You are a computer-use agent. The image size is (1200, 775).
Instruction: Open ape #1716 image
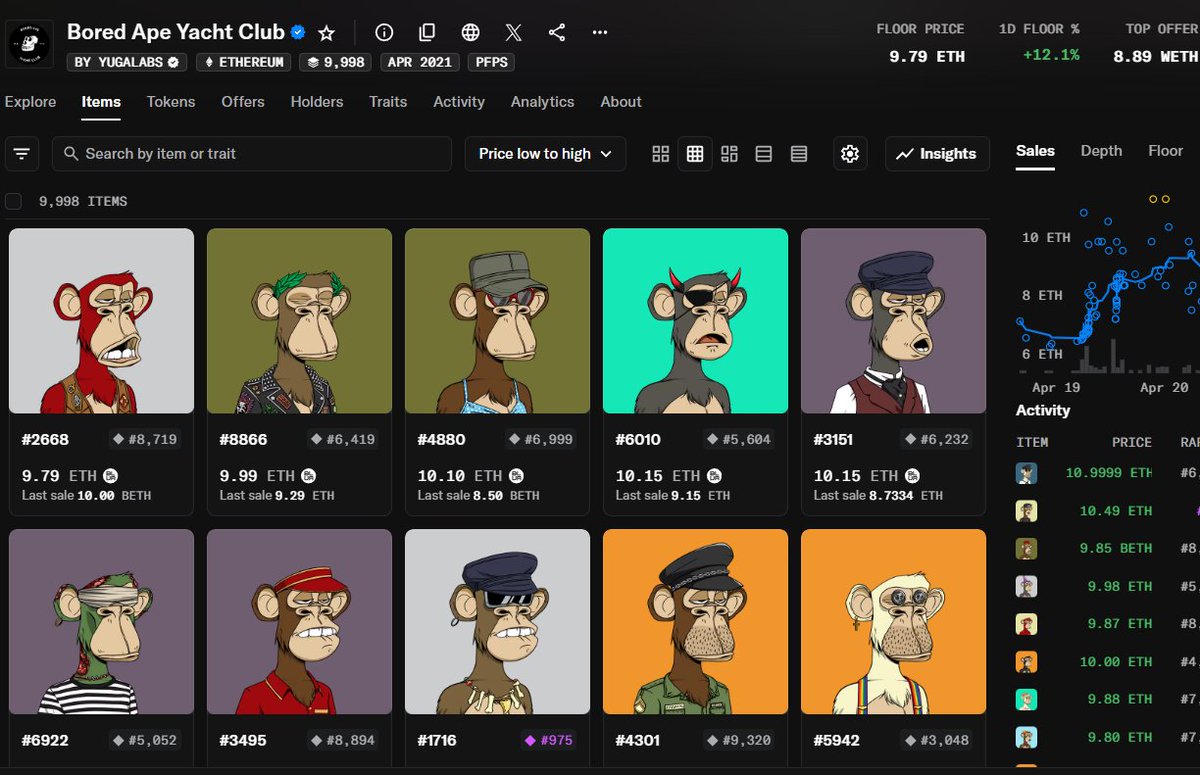[x=497, y=622]
